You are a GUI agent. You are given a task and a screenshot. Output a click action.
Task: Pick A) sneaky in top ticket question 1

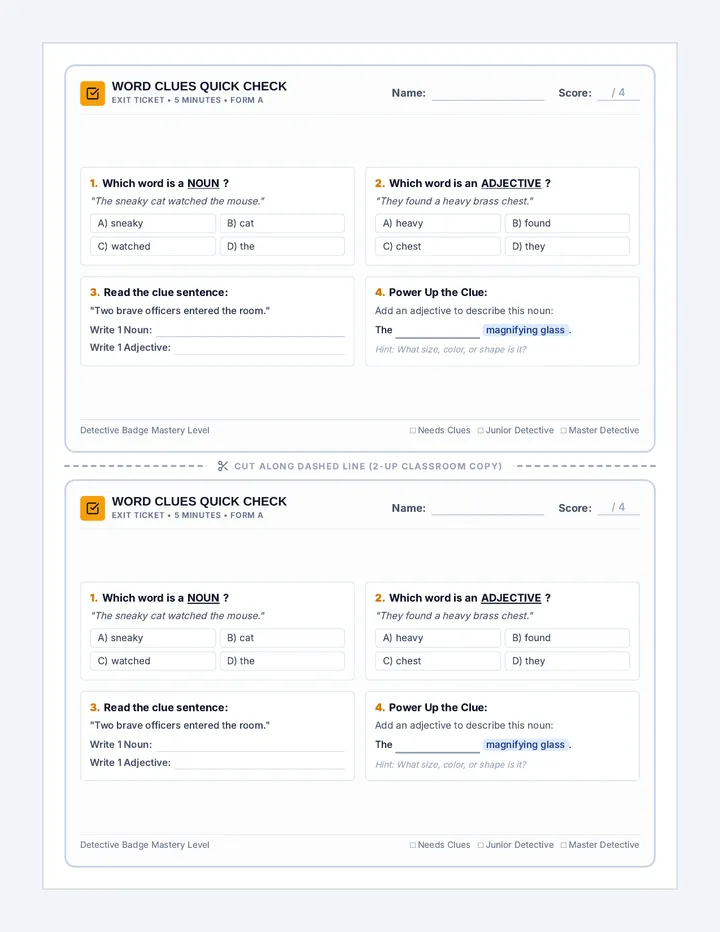(153, 223)
